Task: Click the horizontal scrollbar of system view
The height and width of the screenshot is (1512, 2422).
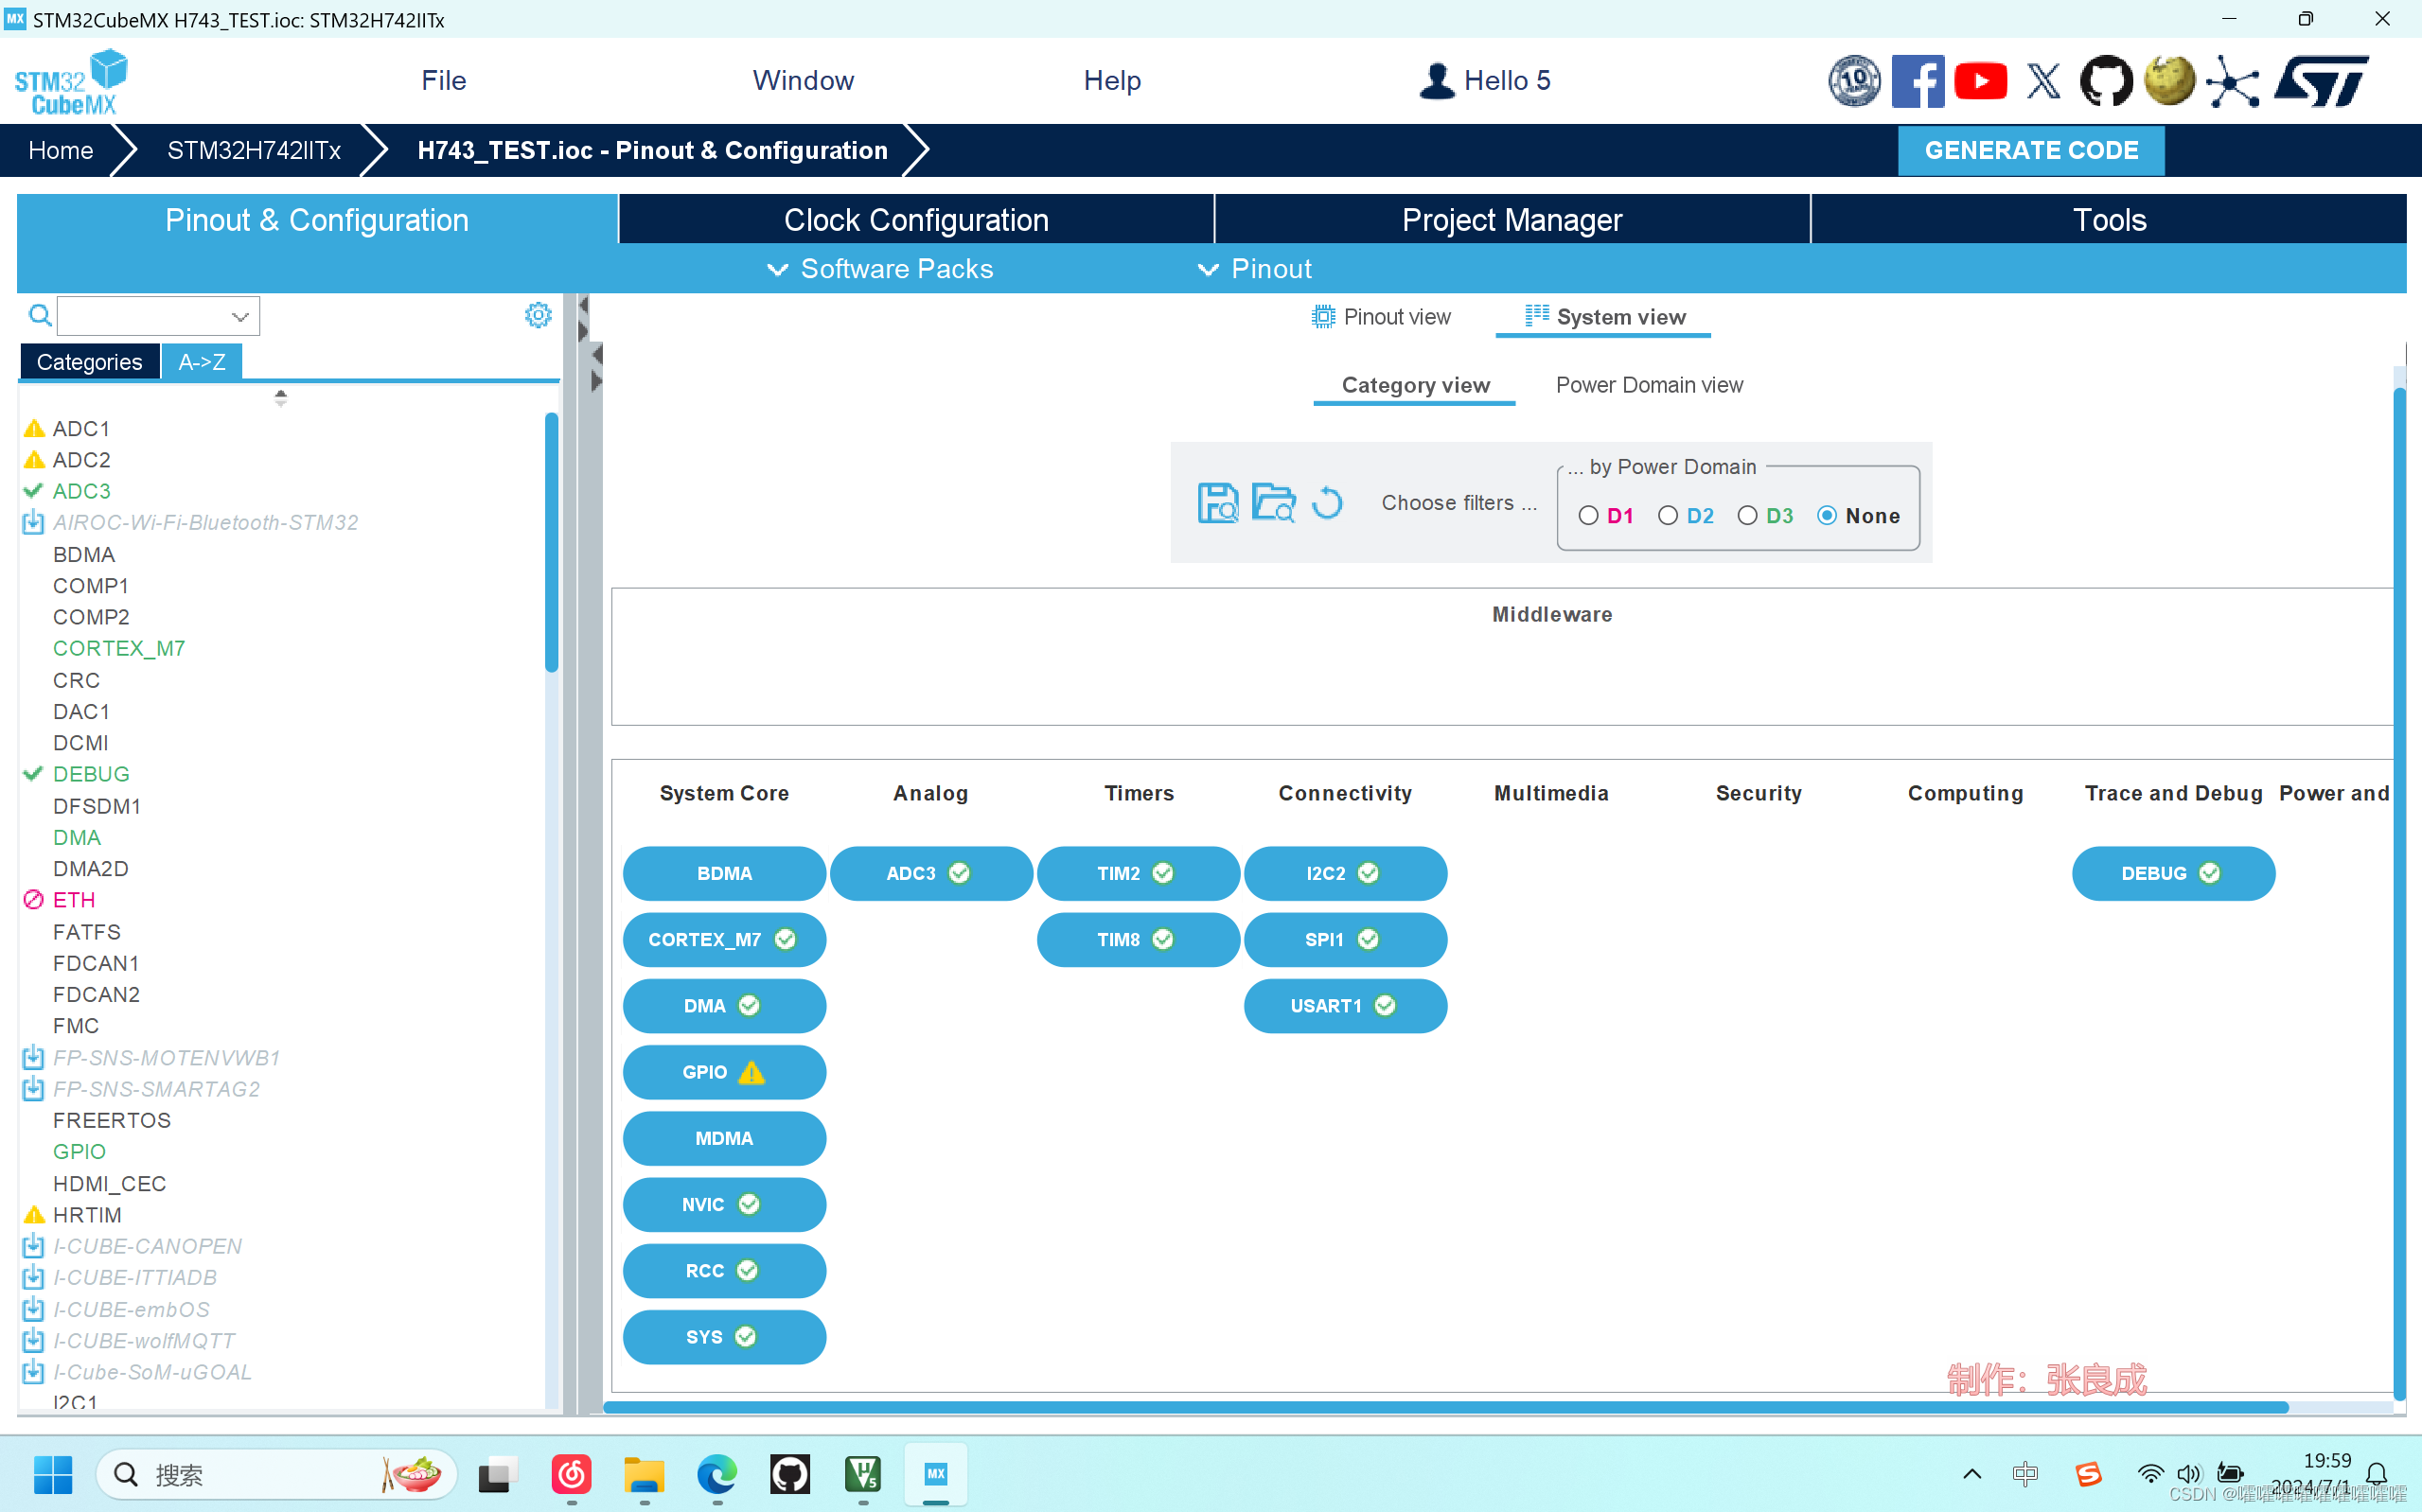Action: [1446, 1407]
